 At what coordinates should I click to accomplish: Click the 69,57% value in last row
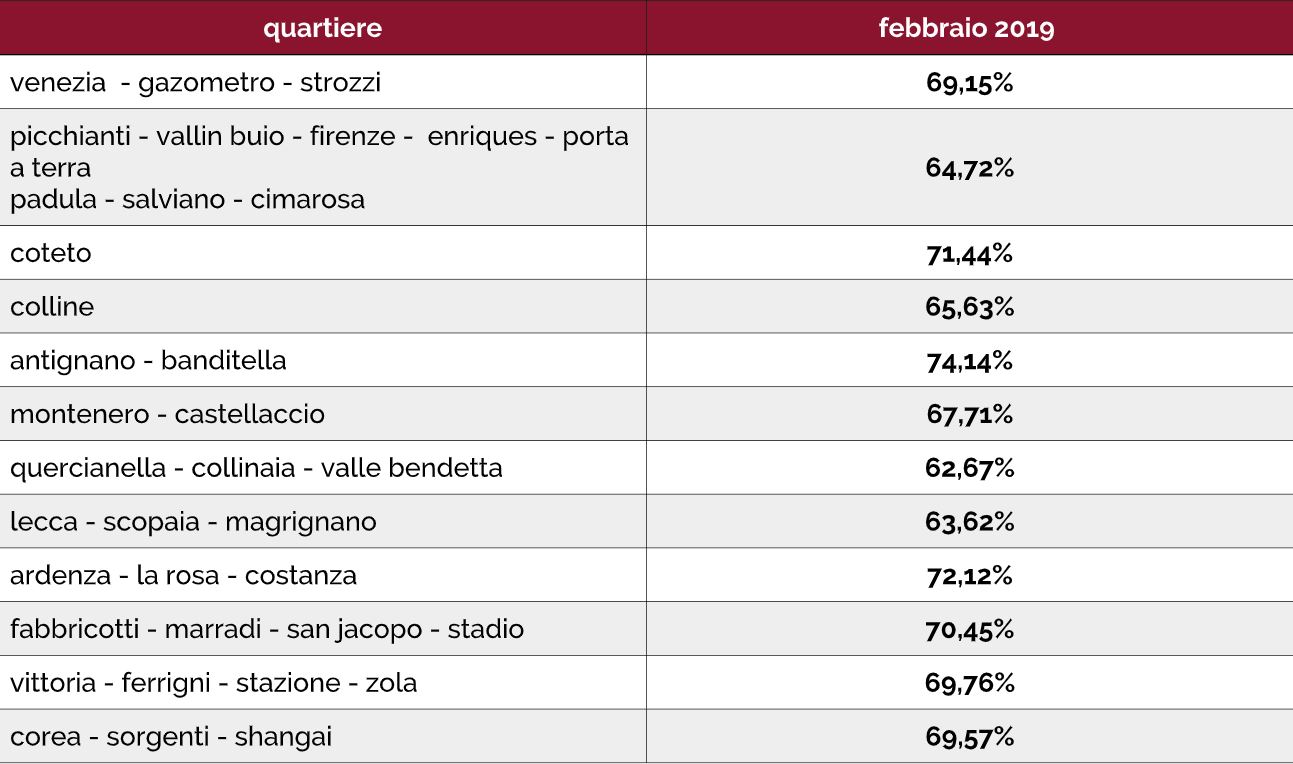(969, 737)
